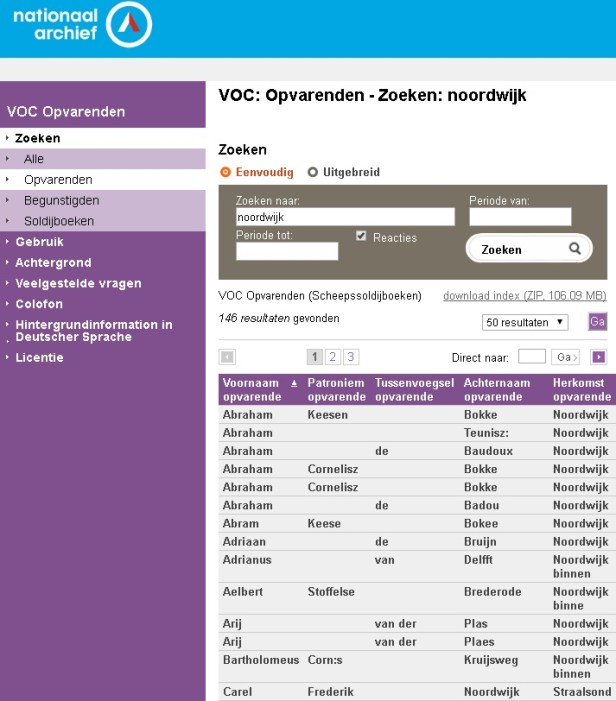
Task: Open Veelgestelde vragen in sidebar
Action: pos(78,284)
